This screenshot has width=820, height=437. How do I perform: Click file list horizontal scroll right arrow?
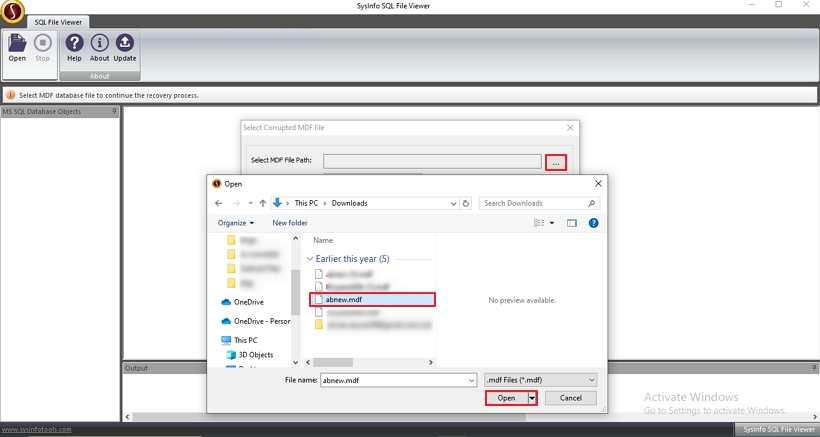pos(431,362)
